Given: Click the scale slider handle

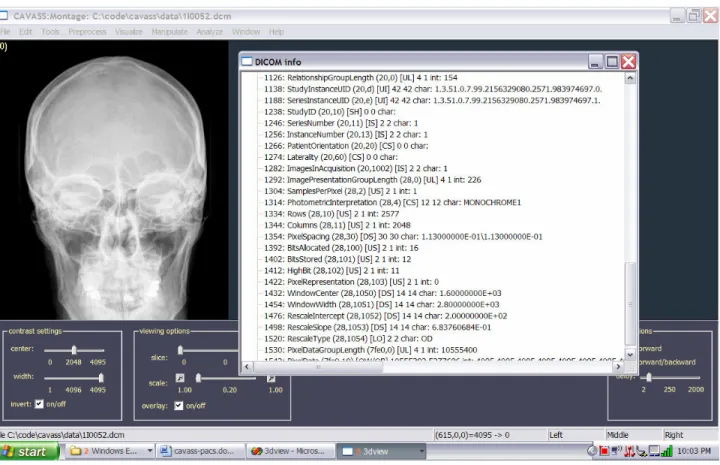Looking at the screenshot, I should click(x=198, y=378).
